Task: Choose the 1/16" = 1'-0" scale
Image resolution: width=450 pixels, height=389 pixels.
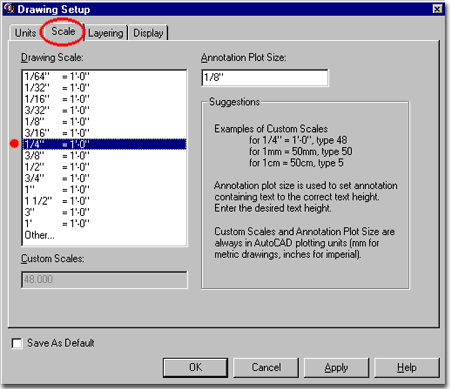Action: (104, 99)
